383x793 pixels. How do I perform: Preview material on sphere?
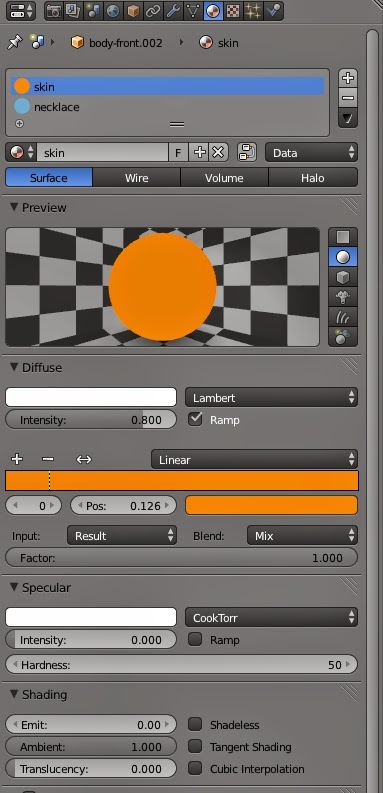[343, 257]
